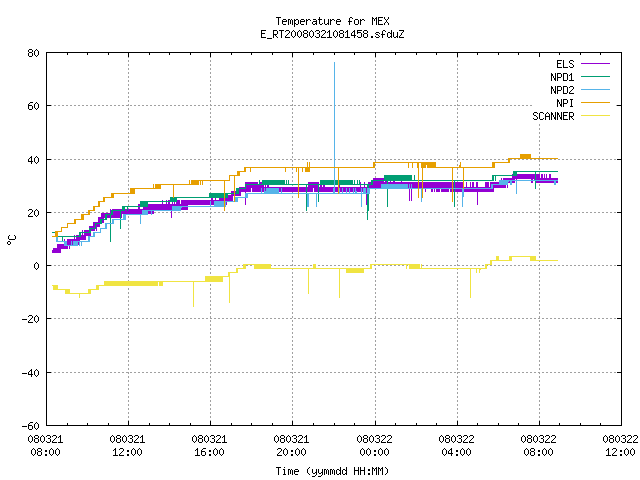The image size is (640, 480).
Task: Click the ELS legend label
Action: [565, 64]
